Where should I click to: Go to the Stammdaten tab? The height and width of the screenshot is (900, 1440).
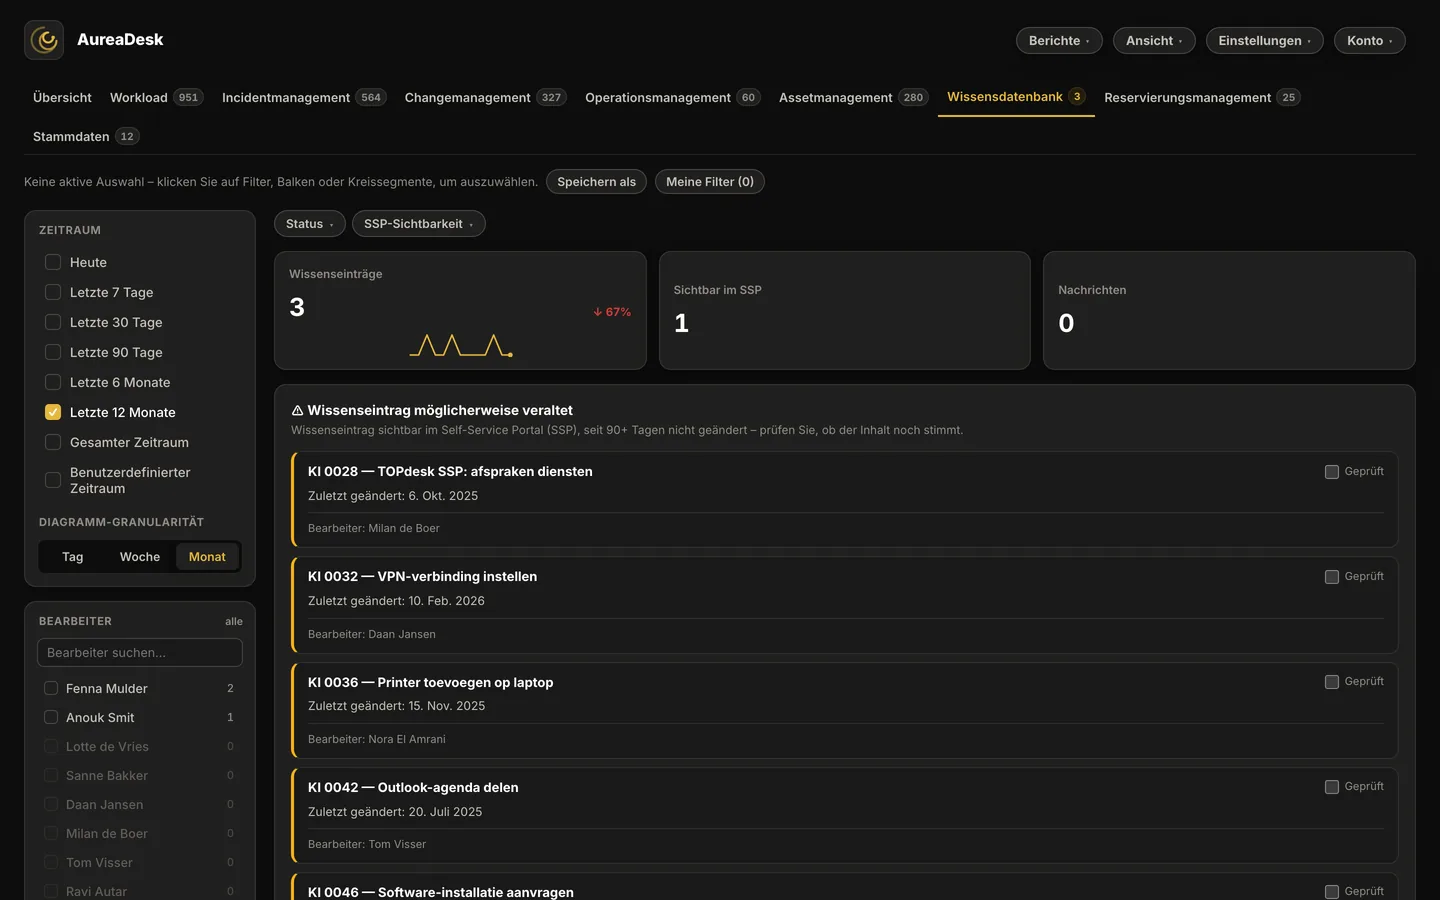86,136
